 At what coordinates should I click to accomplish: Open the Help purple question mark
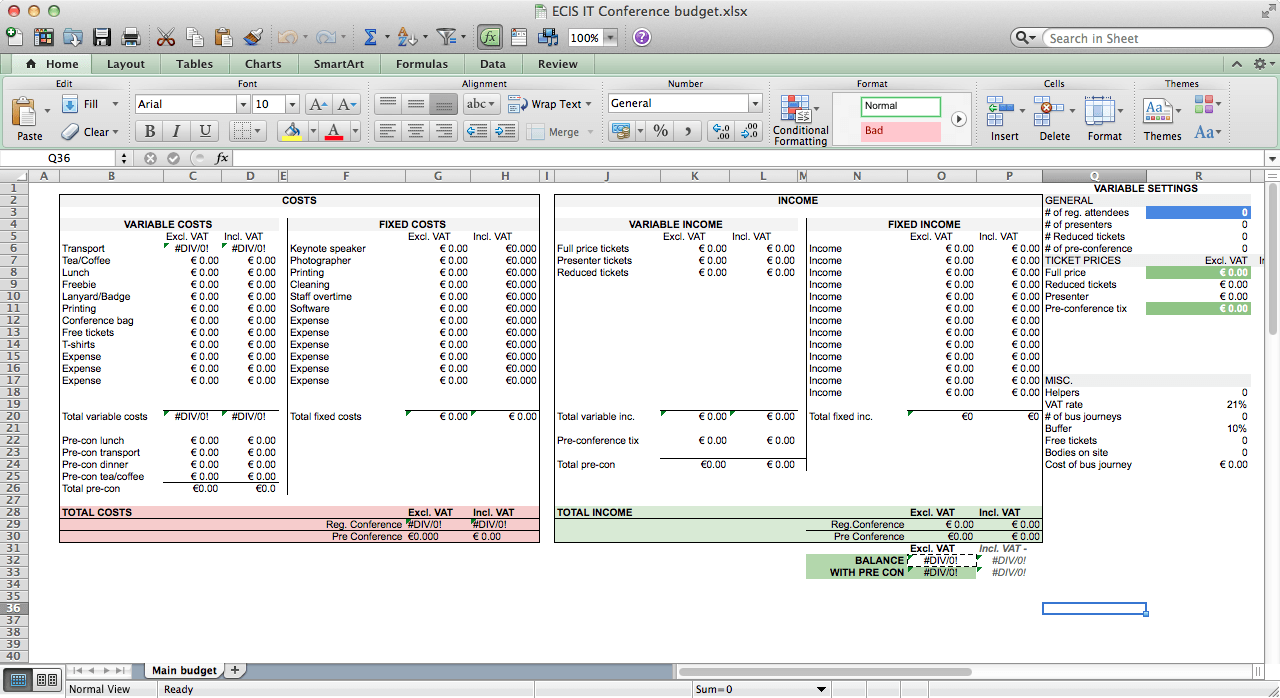point(642,38)
